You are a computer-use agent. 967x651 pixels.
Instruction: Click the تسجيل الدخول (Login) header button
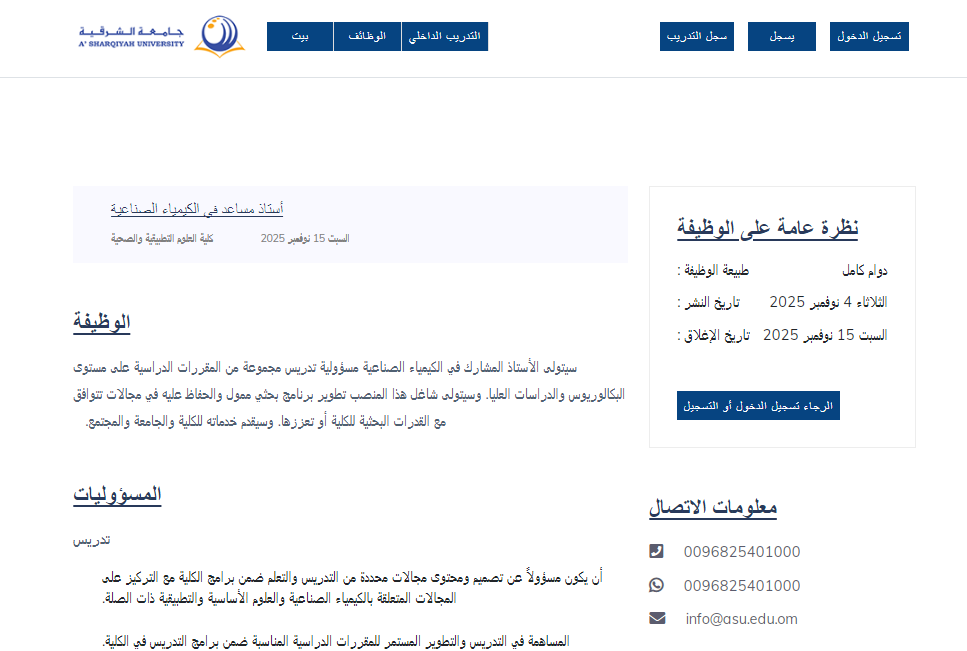tap(869, 36)
